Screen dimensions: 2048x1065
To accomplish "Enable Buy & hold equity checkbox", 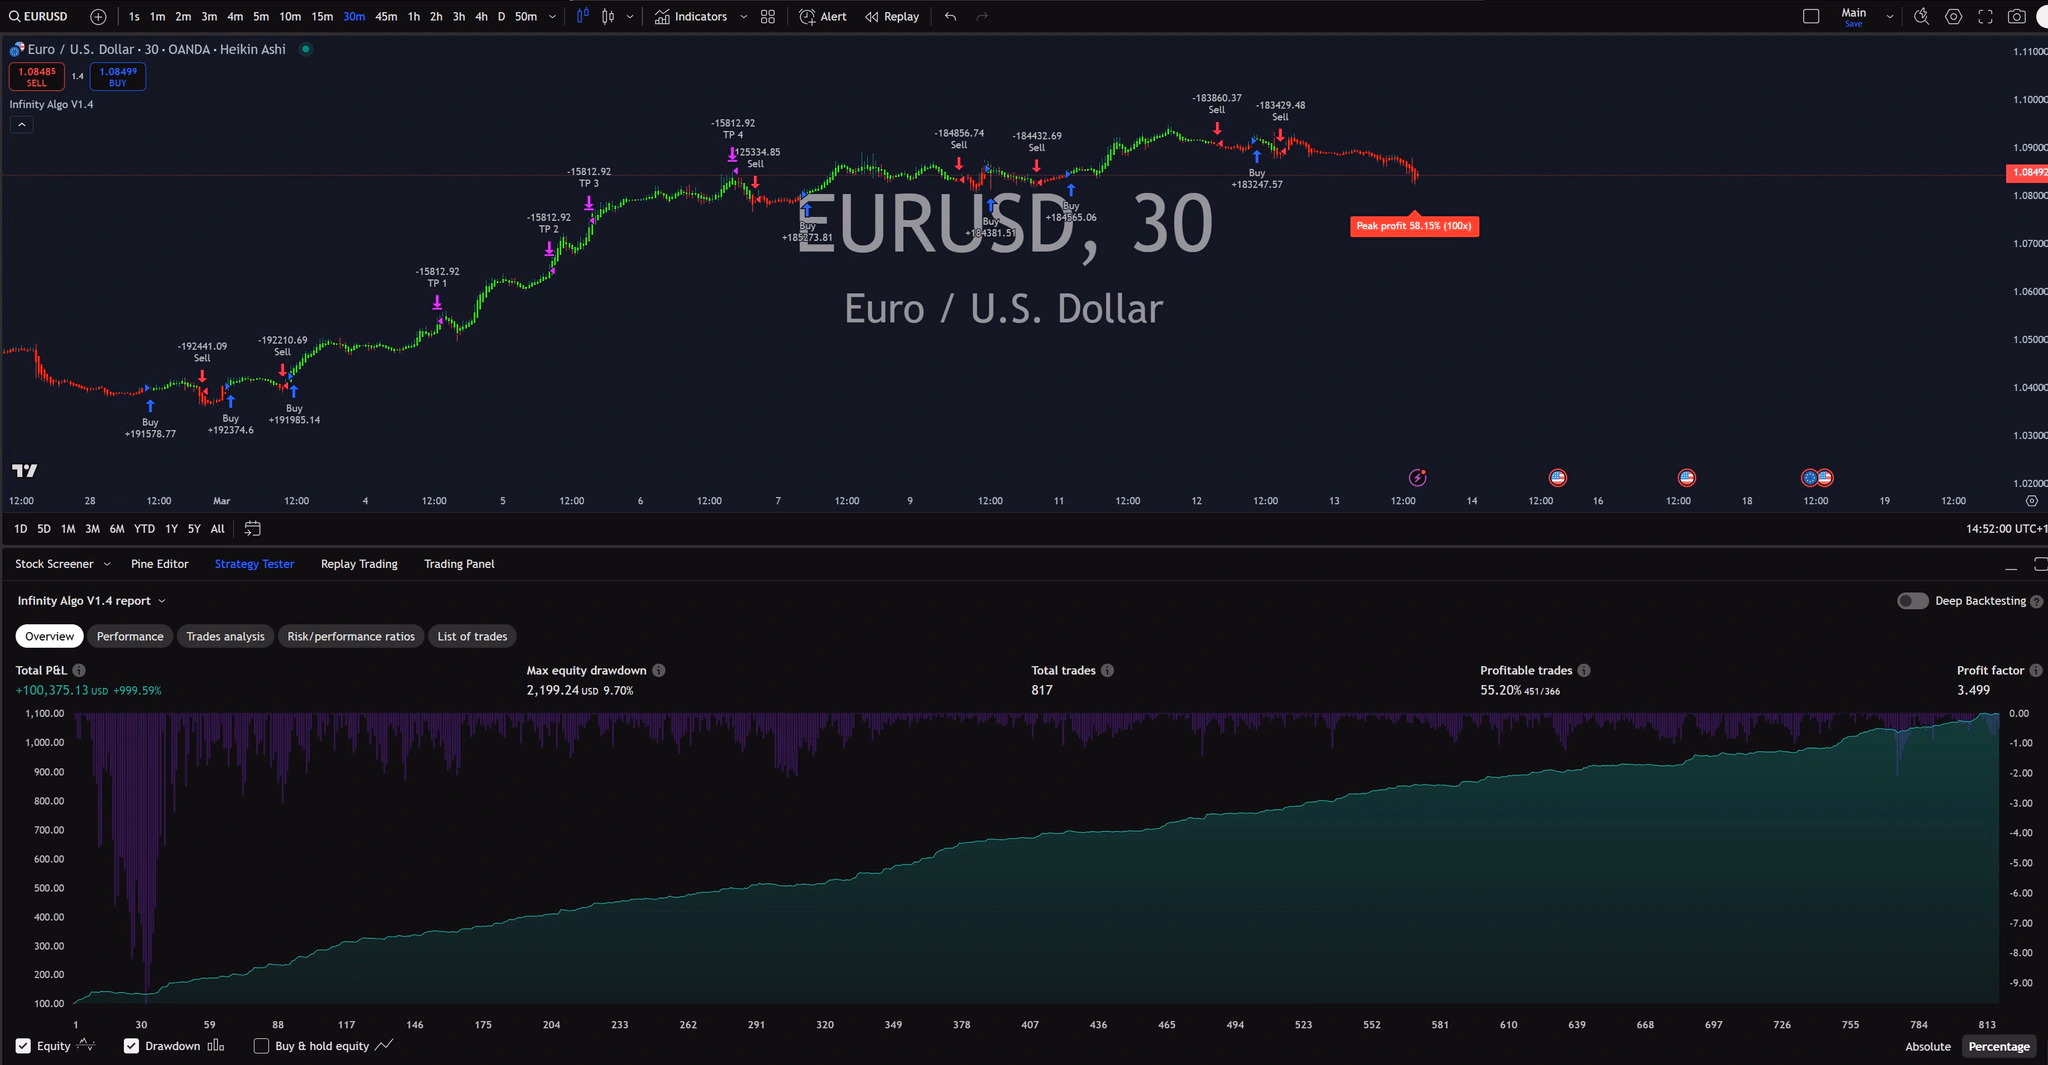I will pyautogui.click(x=261, y=1046).
